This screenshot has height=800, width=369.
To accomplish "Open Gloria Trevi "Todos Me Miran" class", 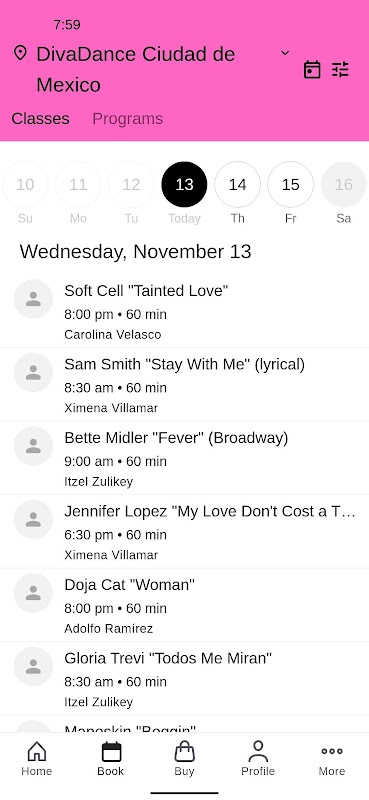I will [184, 679].
